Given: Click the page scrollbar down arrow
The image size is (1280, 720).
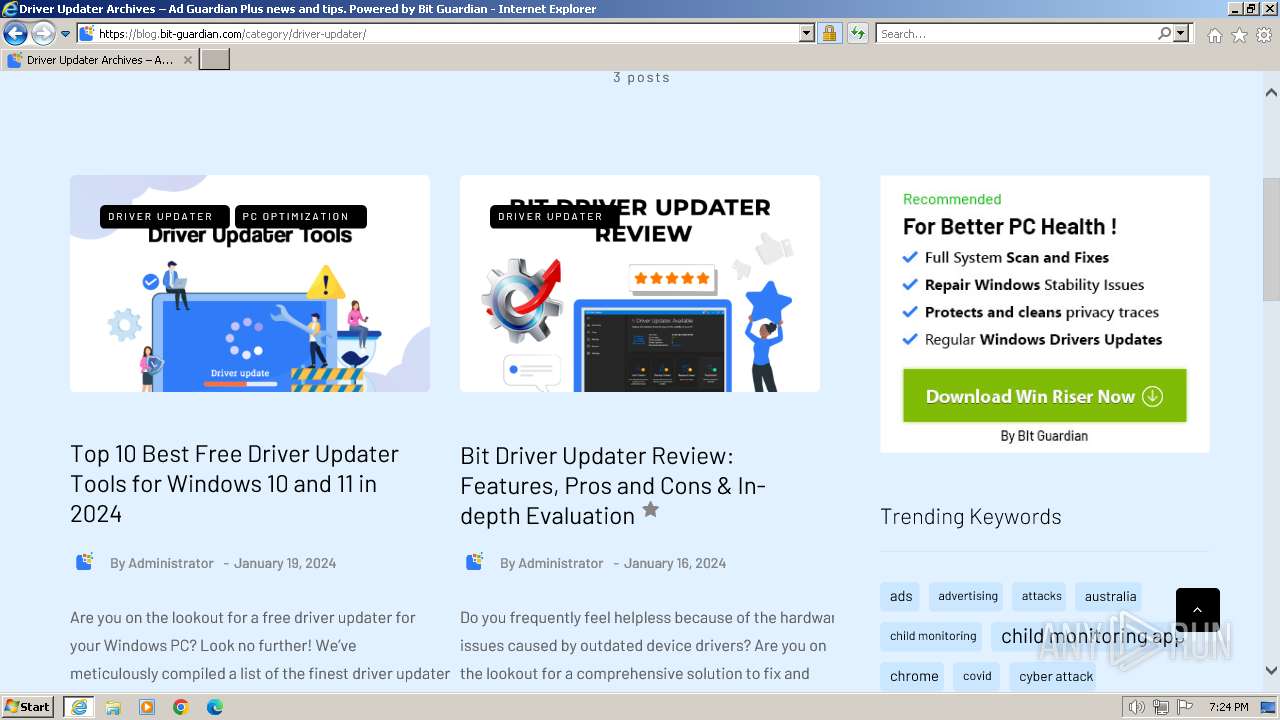Looking at the screenshot, I should click(x=1271, y=671).
